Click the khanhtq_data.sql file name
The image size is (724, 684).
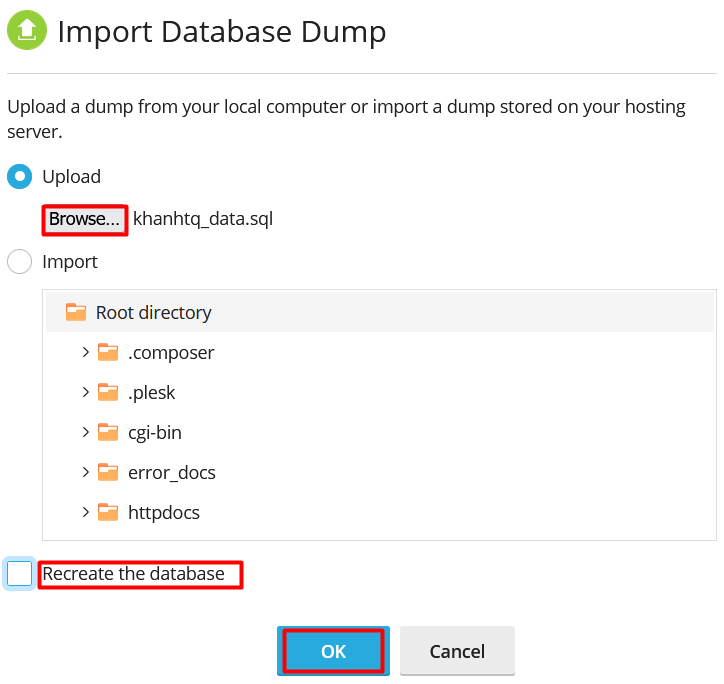(203, 219)
